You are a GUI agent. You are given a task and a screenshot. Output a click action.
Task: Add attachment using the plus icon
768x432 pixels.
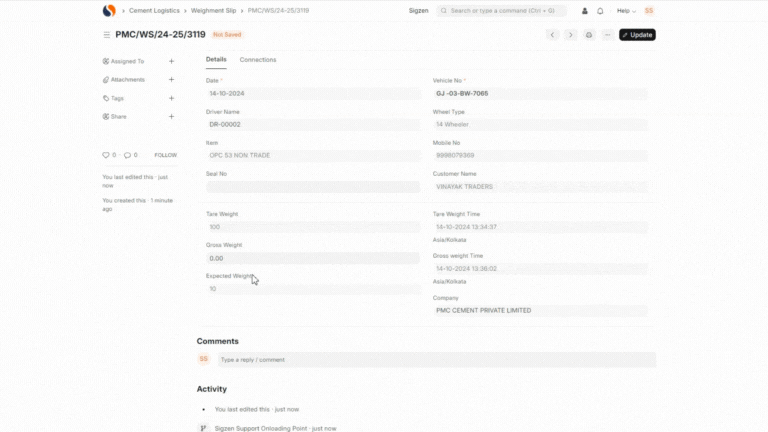[171, 80]
